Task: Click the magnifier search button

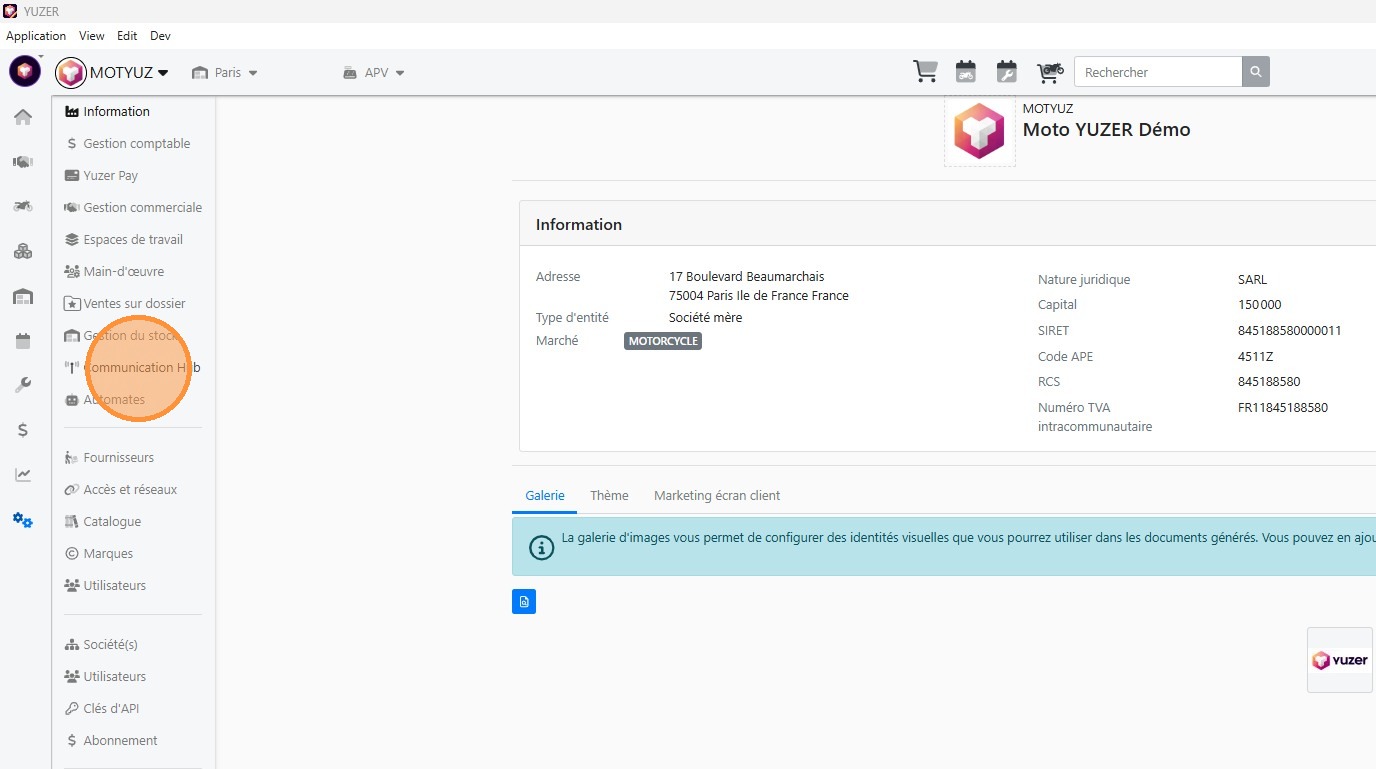Action: 1256,72
